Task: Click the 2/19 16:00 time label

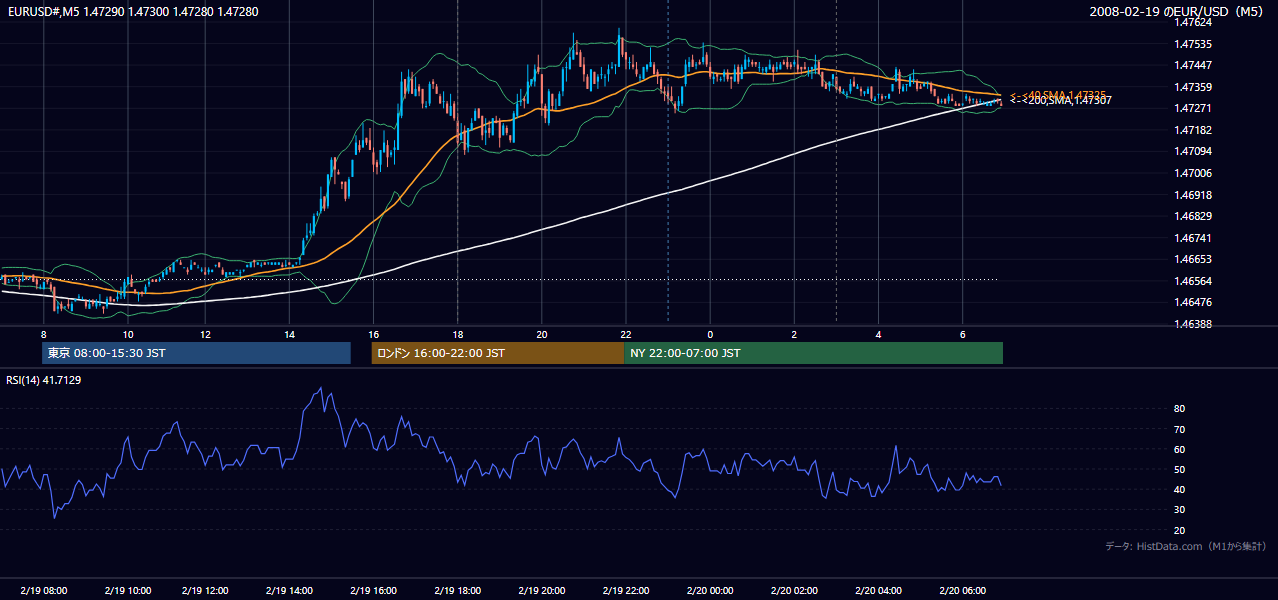Action: pyautogui.click(x=374, y=590)
